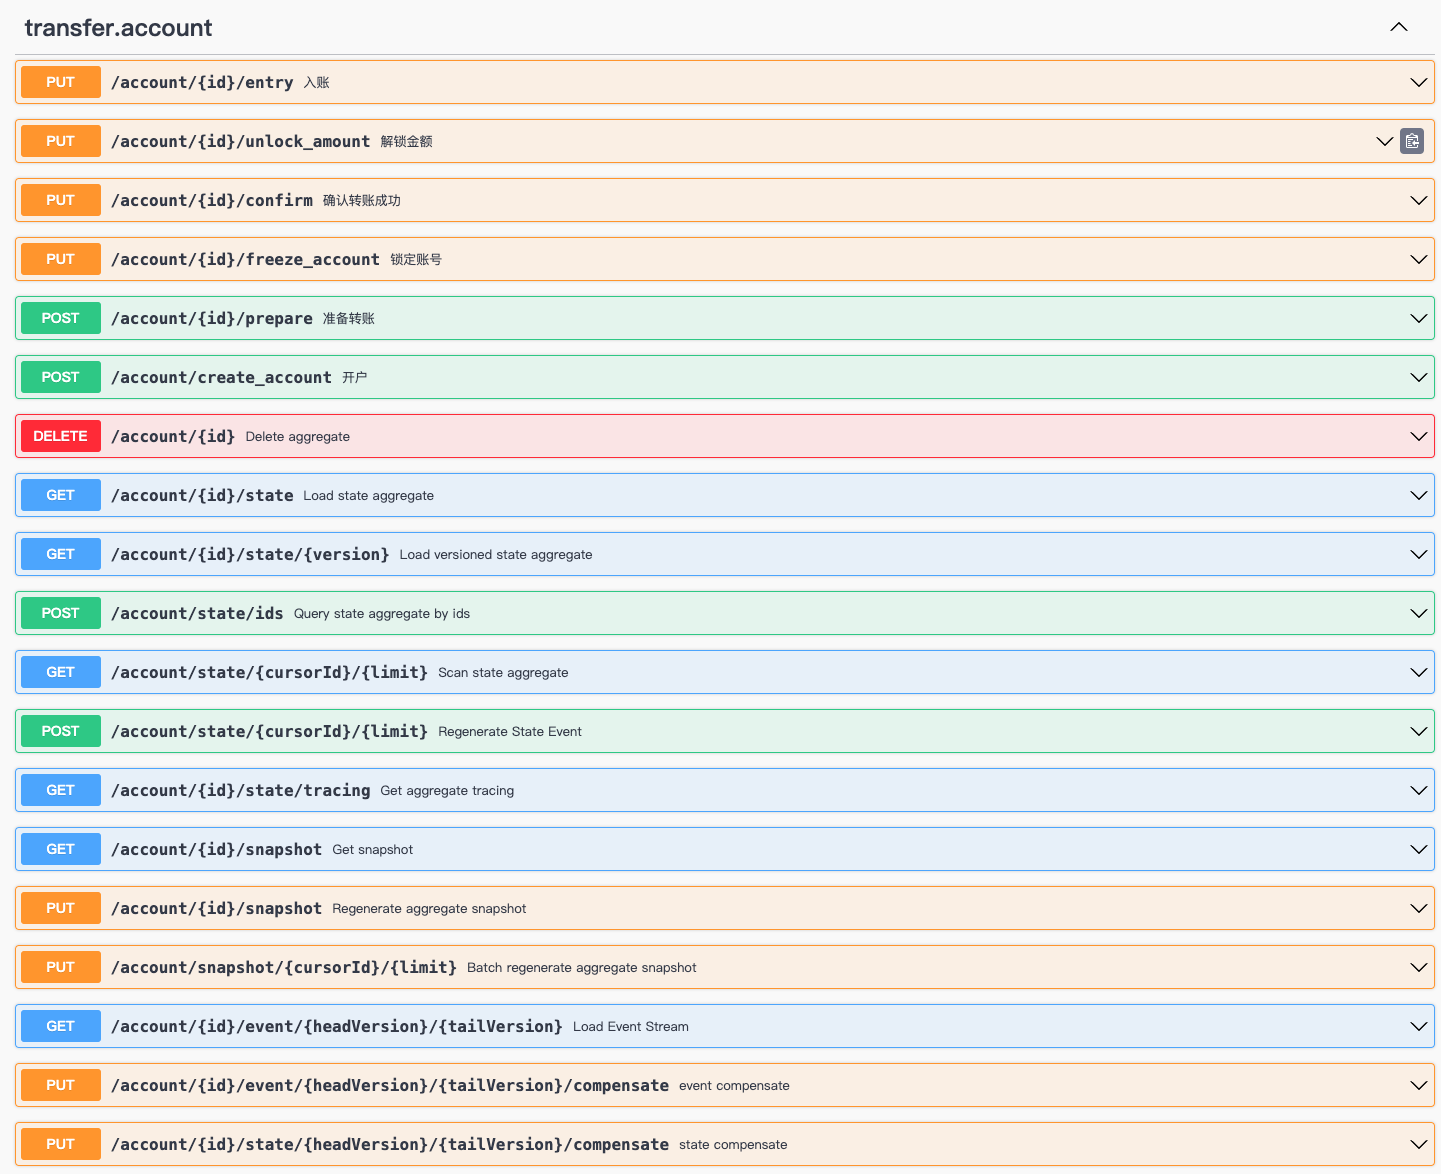Click the POST badge for /account/{id}/prepare

(60, 318)
